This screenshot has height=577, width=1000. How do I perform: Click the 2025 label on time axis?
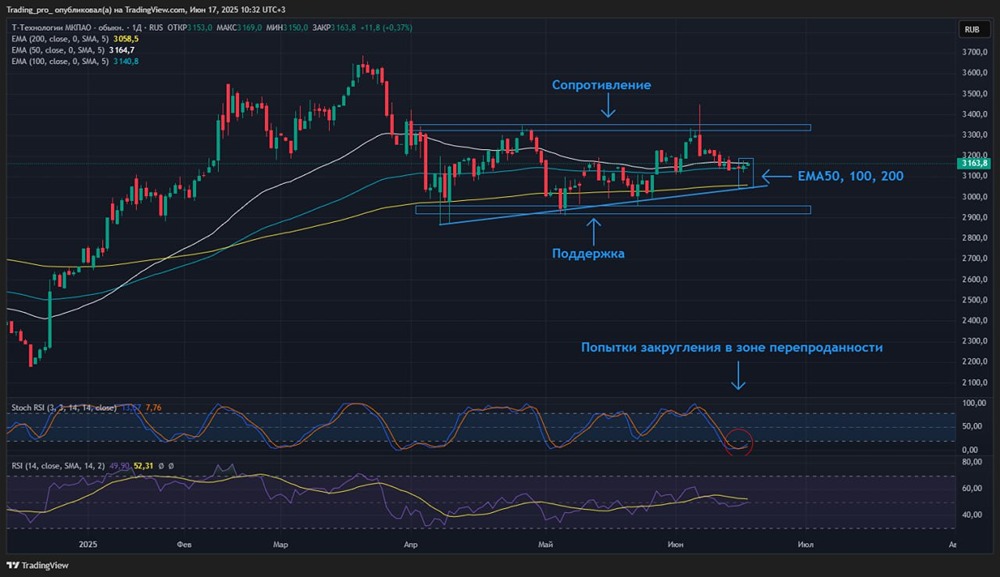[x=88, y=544]
